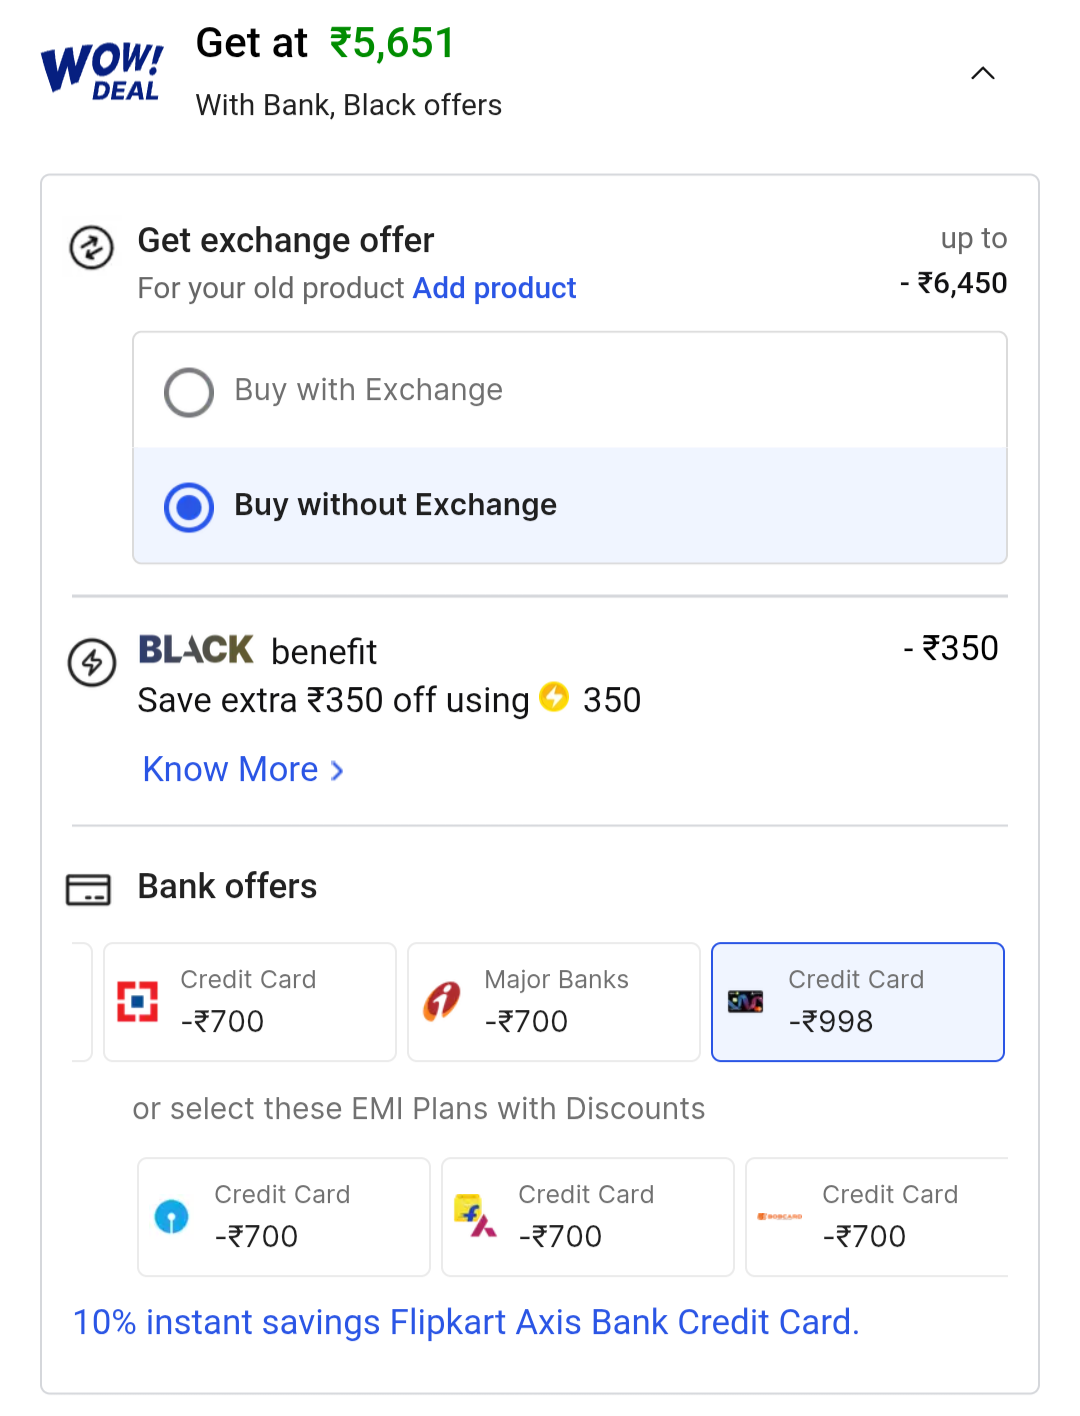The image size is (1080, 1416).
Task: Select Buy without Exchange radio button
Action: [x=189, y=507]
